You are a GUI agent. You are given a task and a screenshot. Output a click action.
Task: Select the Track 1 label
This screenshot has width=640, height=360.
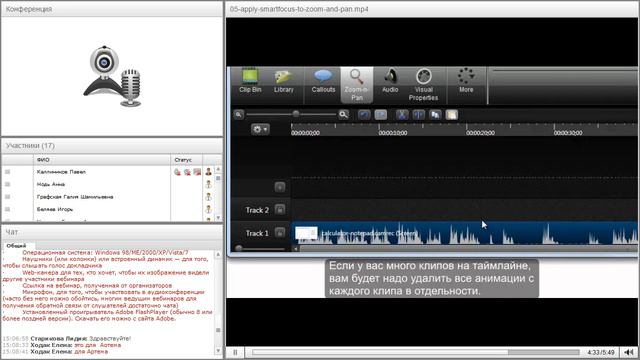(257, 233)
